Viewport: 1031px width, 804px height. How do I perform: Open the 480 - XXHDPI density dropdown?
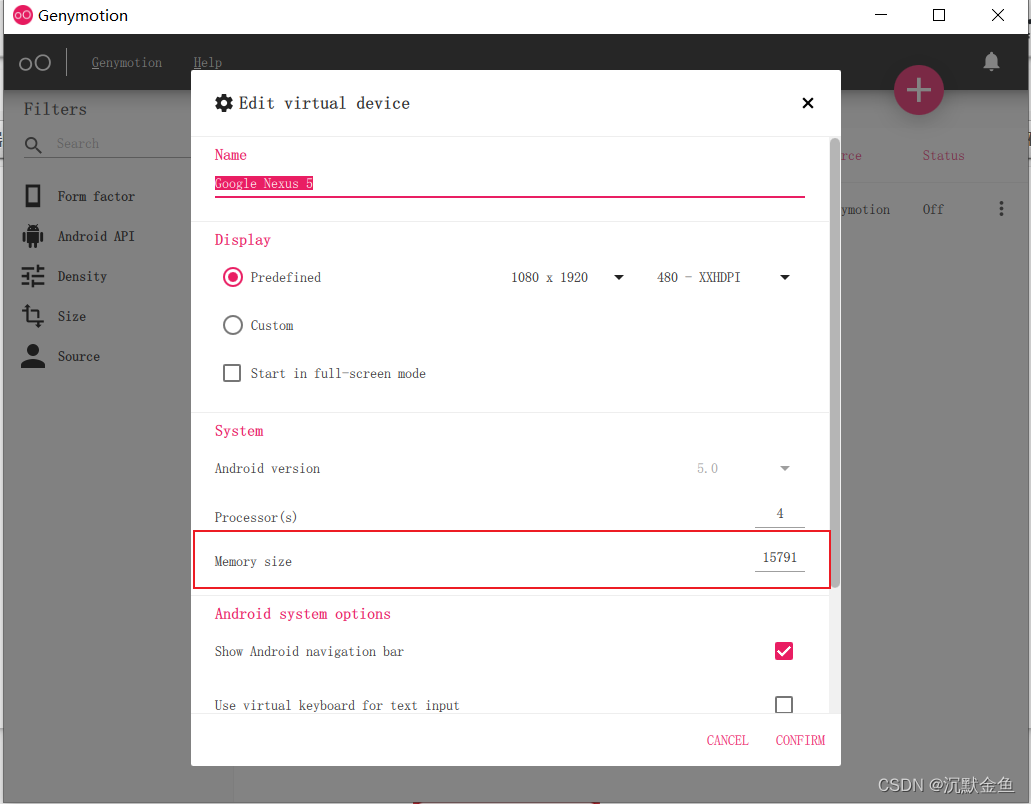(x=723, y=277)
